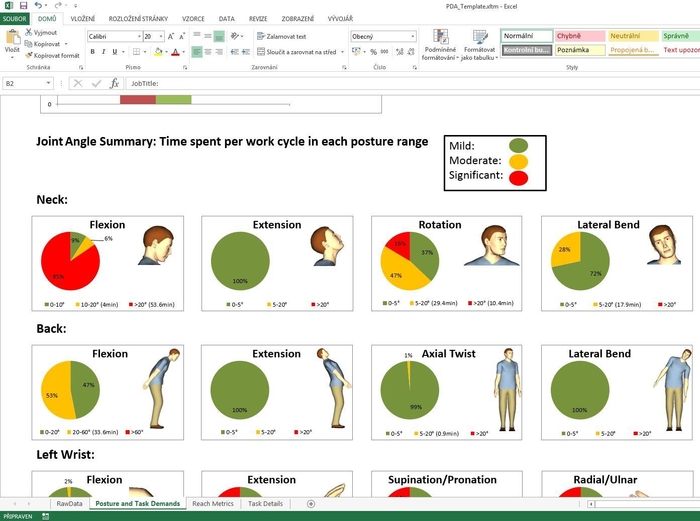Open the Task Details sheet tab
This screenshot has height=521, width=700.
[x=265, y=504]
